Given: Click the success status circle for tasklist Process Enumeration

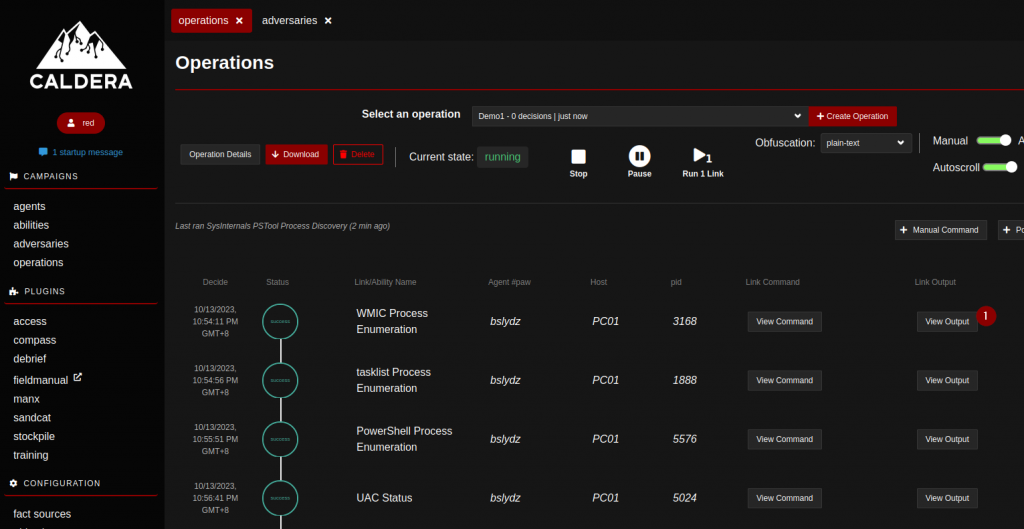Looking at the screenshot, I should [280, 380].
